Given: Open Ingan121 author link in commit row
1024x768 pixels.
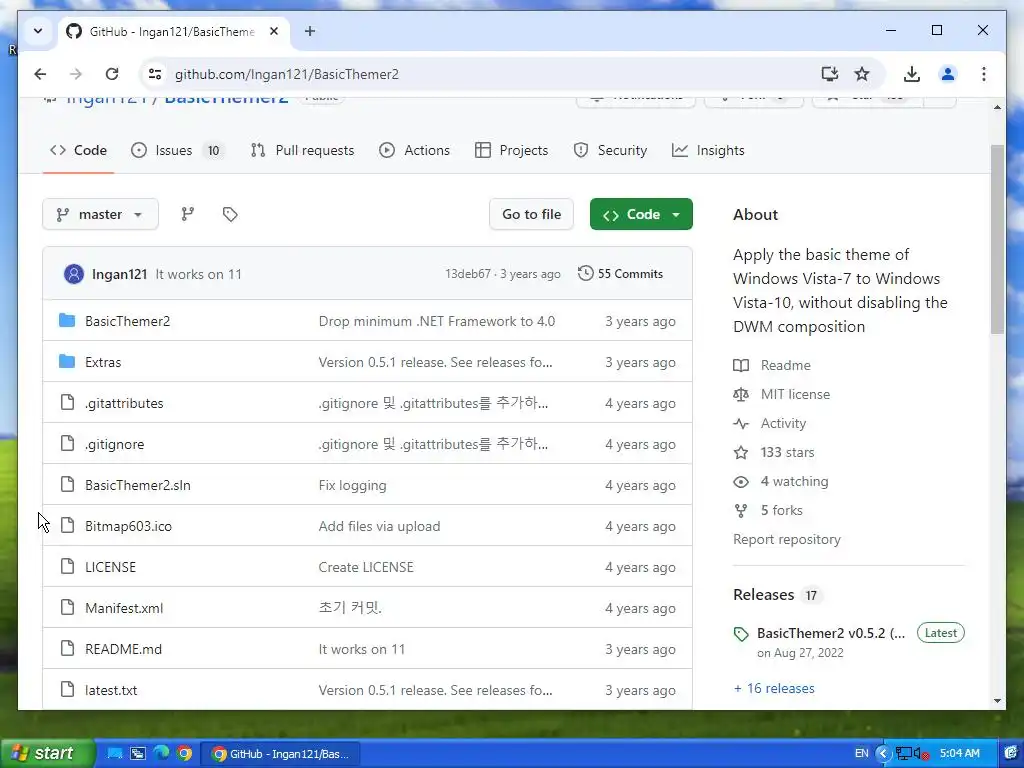Looking at the screenshot, I should [120, 274].
